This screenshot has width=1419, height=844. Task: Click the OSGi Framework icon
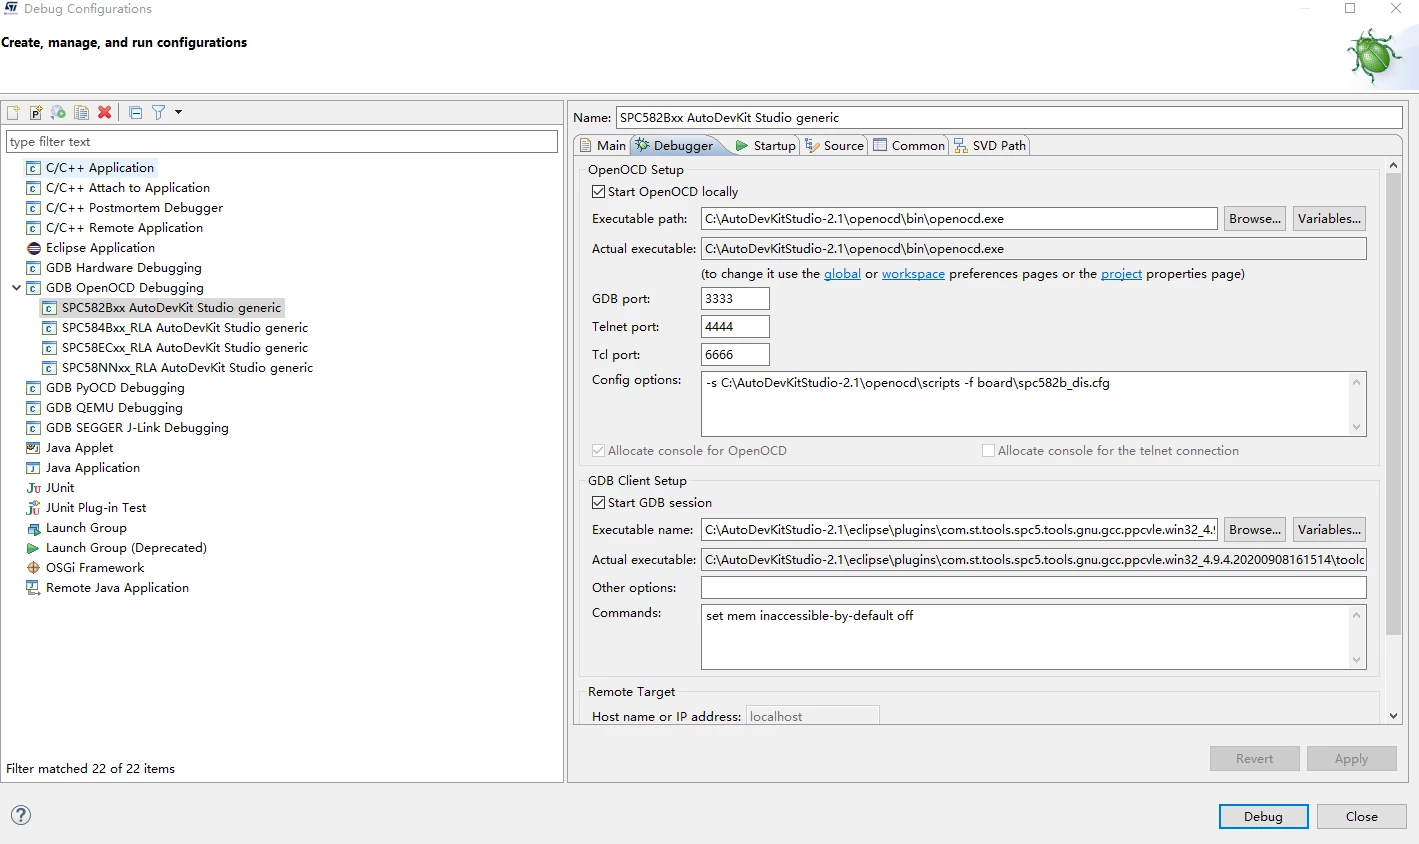pos(33,568)
